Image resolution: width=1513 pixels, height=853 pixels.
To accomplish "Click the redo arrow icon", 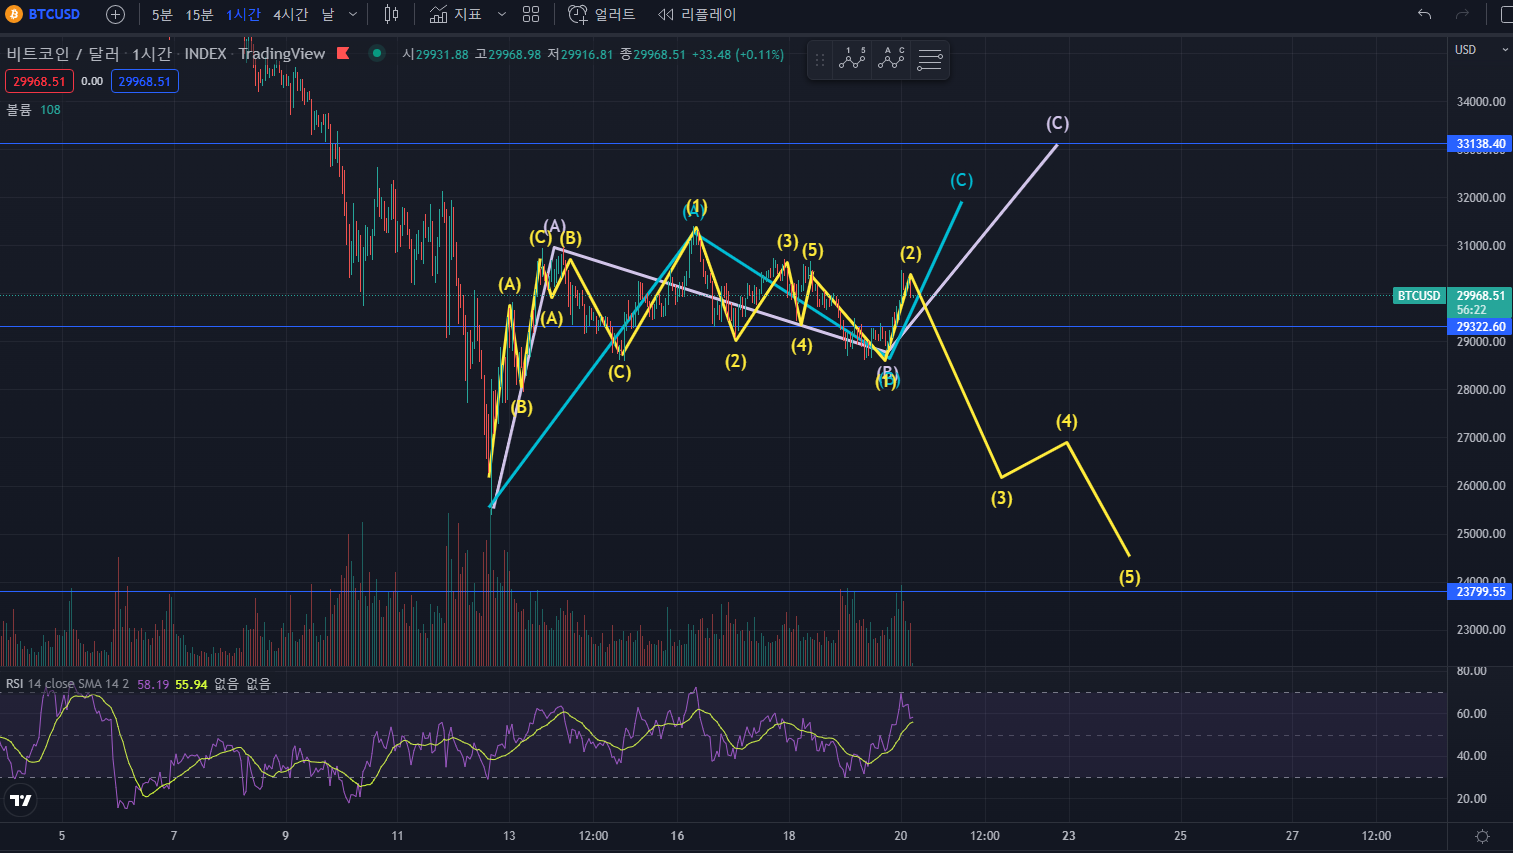I will [1462, 14].
